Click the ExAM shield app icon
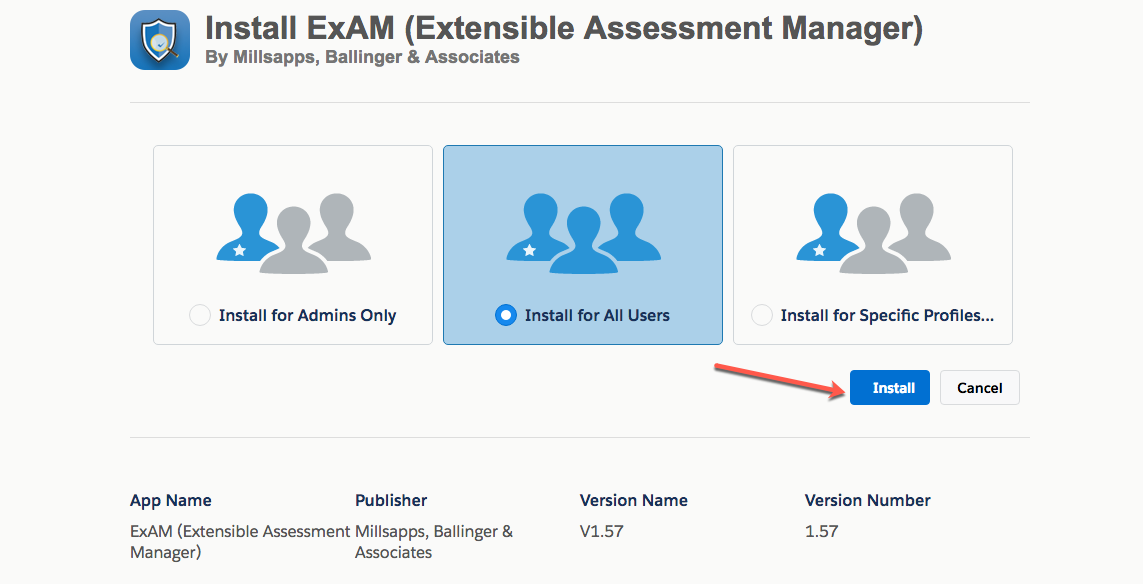 pos(160,40)
